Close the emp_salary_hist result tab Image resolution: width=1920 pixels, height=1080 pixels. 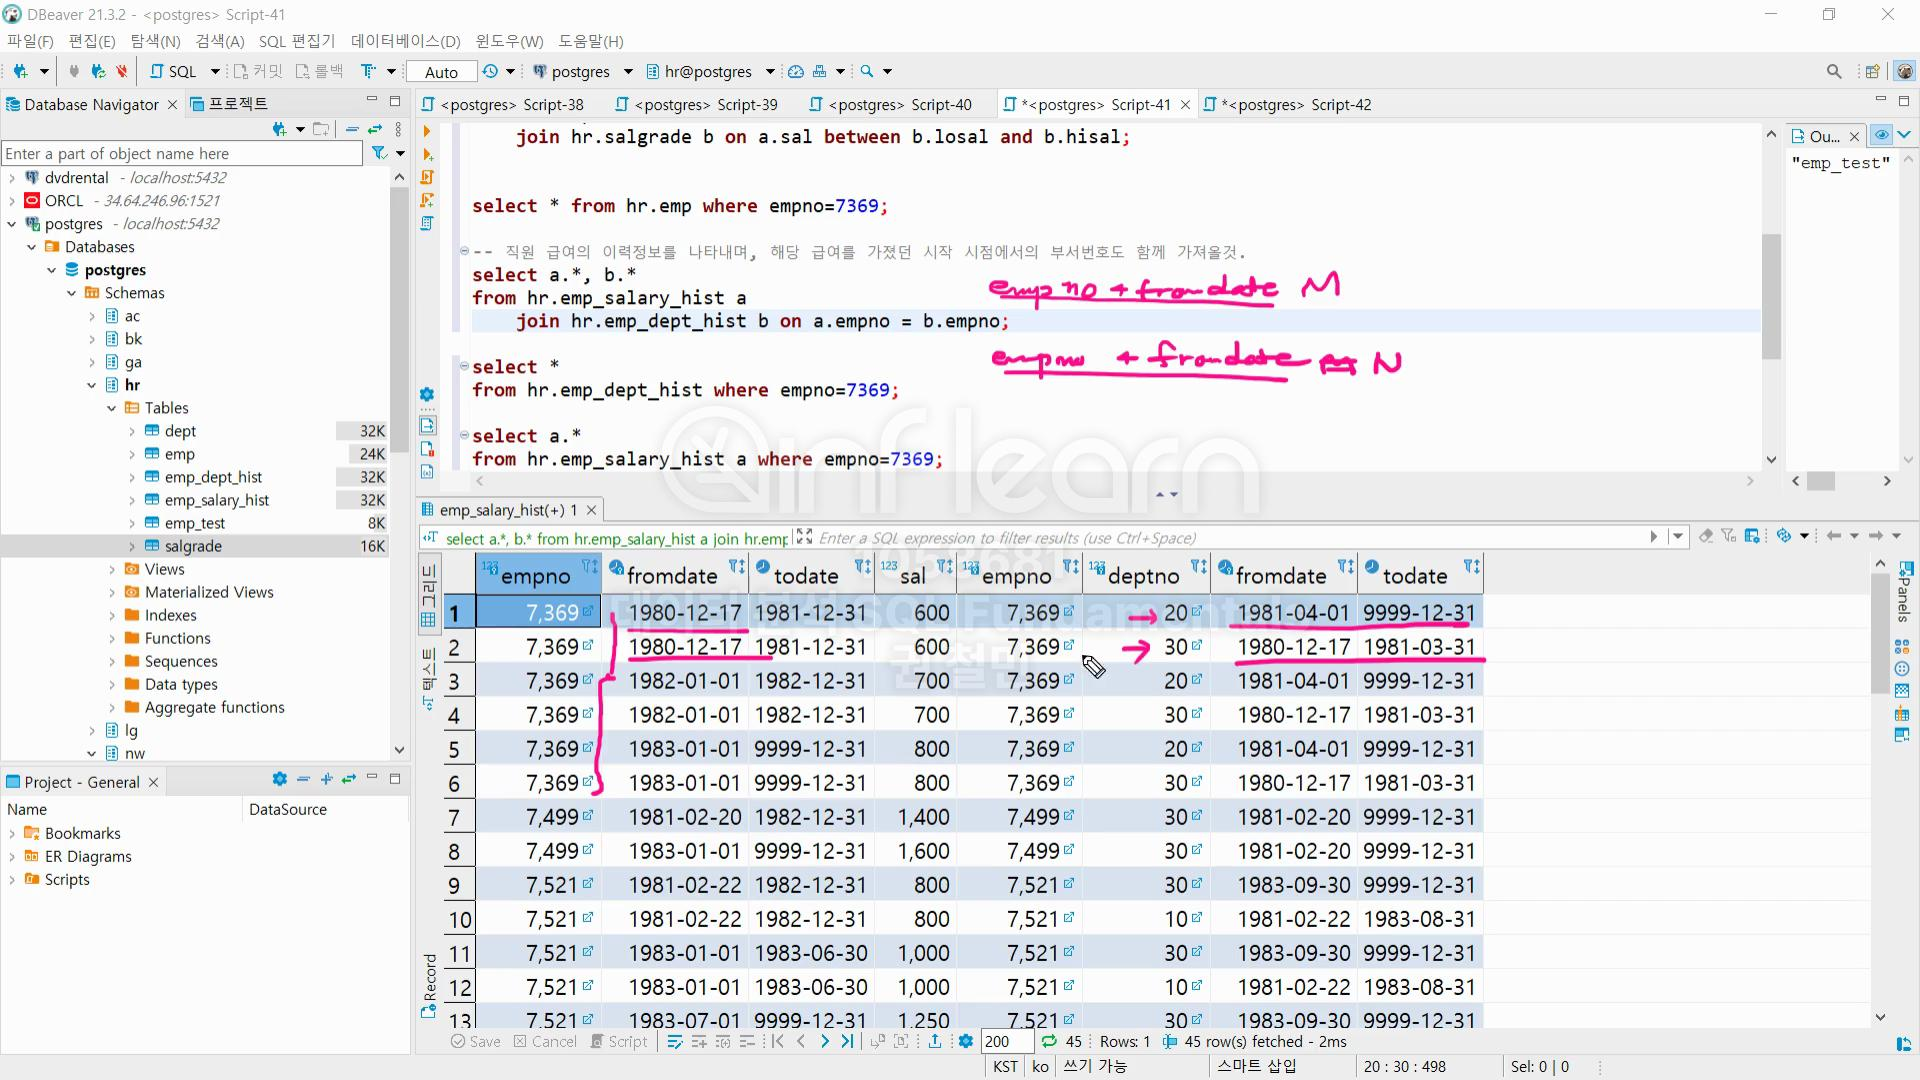coord(591,510)
